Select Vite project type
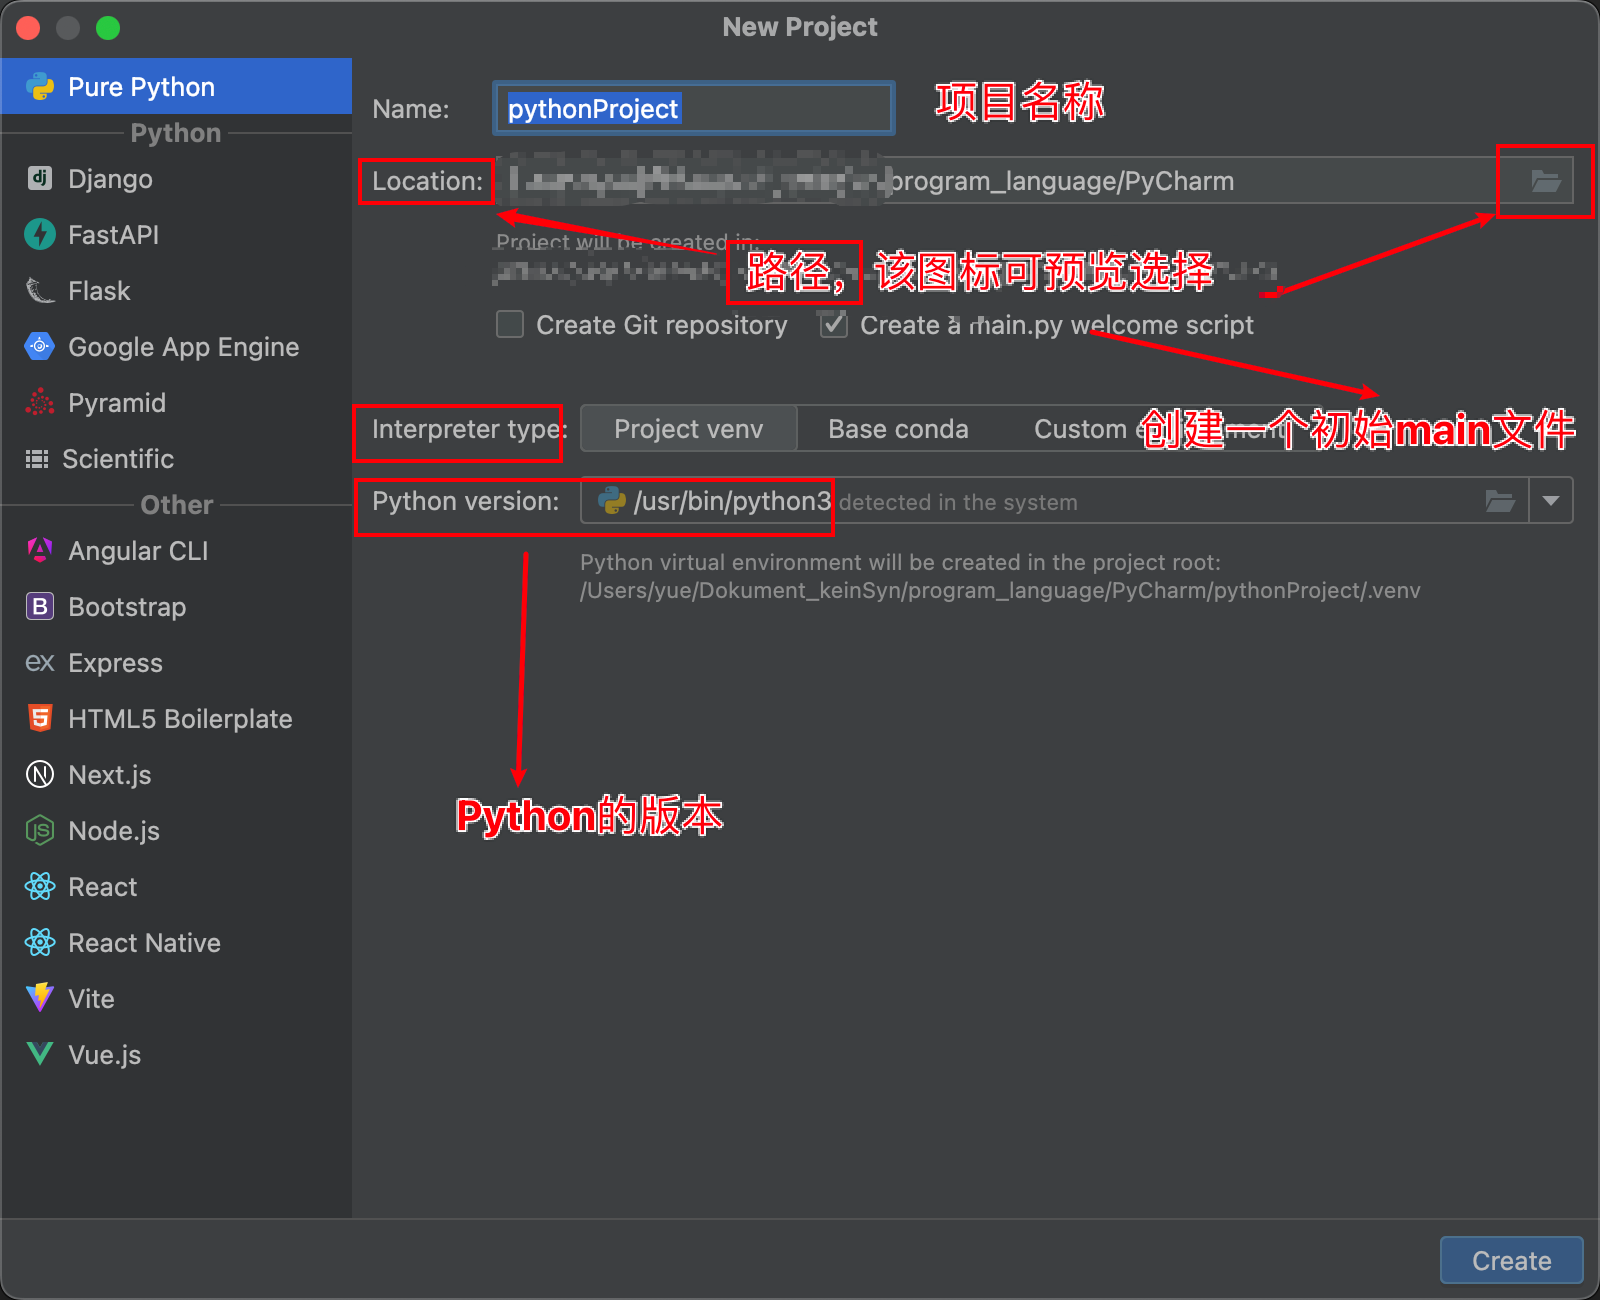Image resolution: width=1600 pixels, height=1300 pixels. [176, 998]
